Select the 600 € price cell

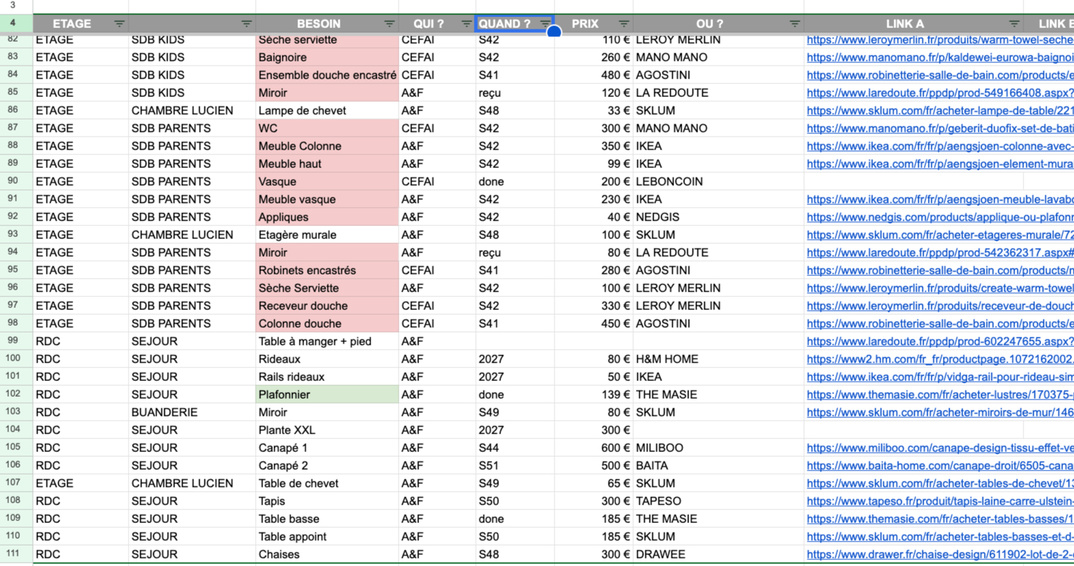click(594, 448)
